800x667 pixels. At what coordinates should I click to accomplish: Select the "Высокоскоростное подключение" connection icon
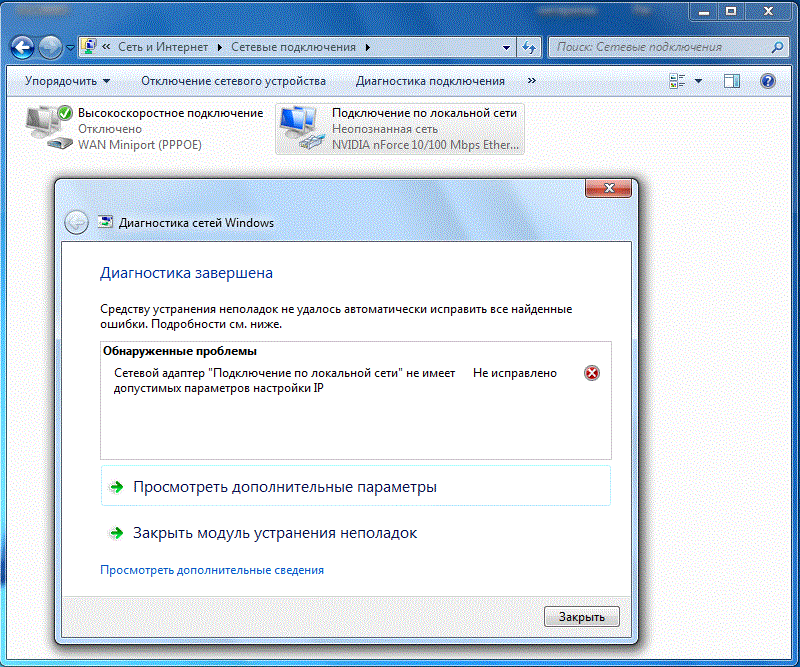click(x=49, y=128)
